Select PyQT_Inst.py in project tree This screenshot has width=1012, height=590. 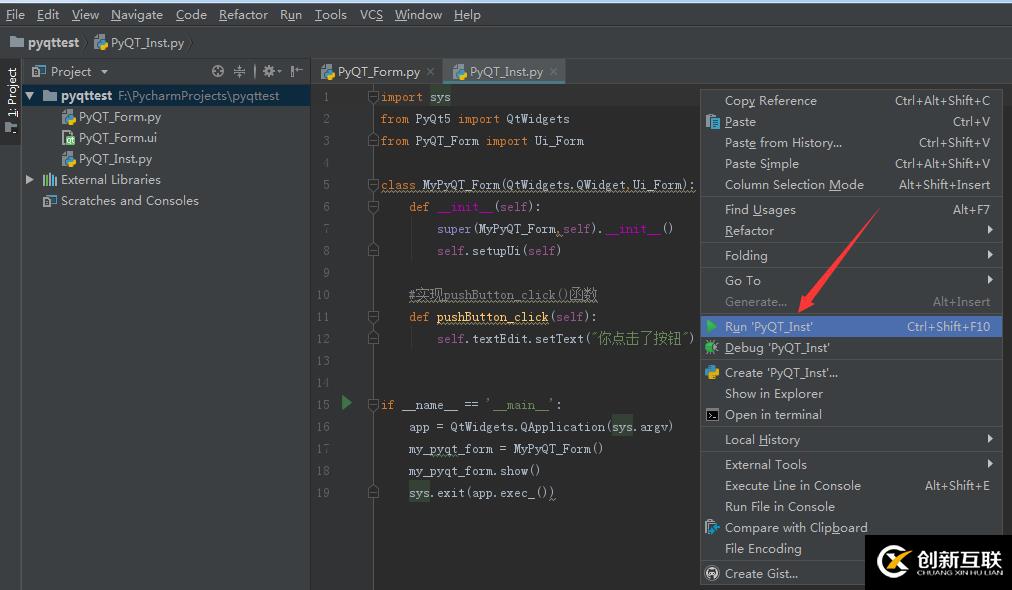pyautogui.click(x=115, y=159)
